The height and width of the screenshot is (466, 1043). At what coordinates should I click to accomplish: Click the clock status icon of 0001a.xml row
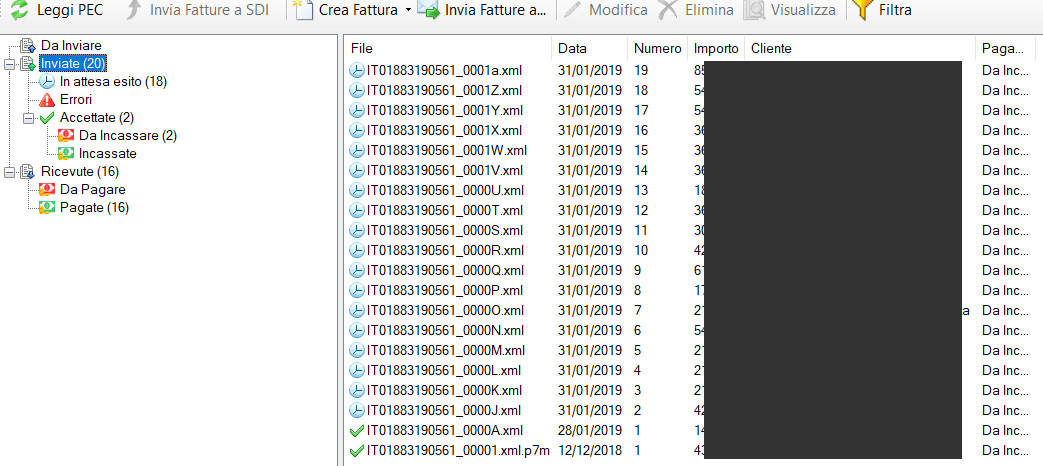[x=357, y=70]
